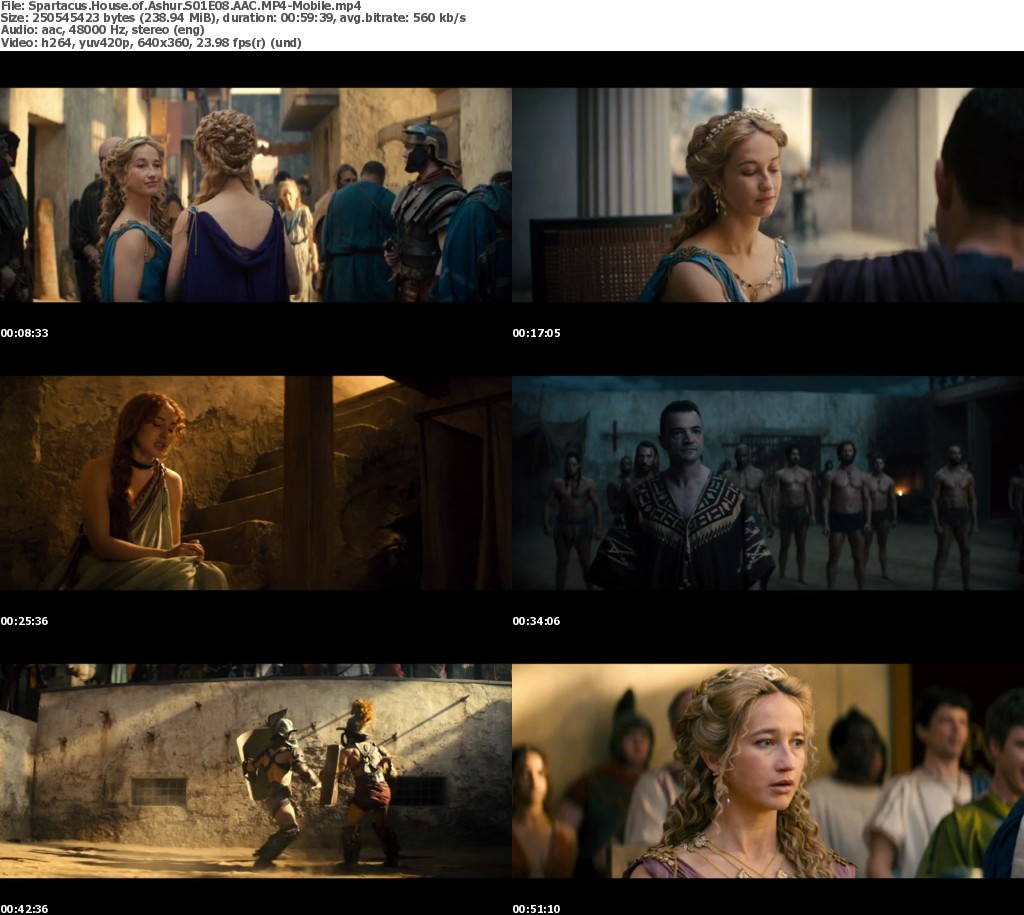Click the thumbnail of curly-haired woman in crowd
Image resolution: width=1024 pixels, height=915 pixels.
pyautogui.click(x=767, y=771)
